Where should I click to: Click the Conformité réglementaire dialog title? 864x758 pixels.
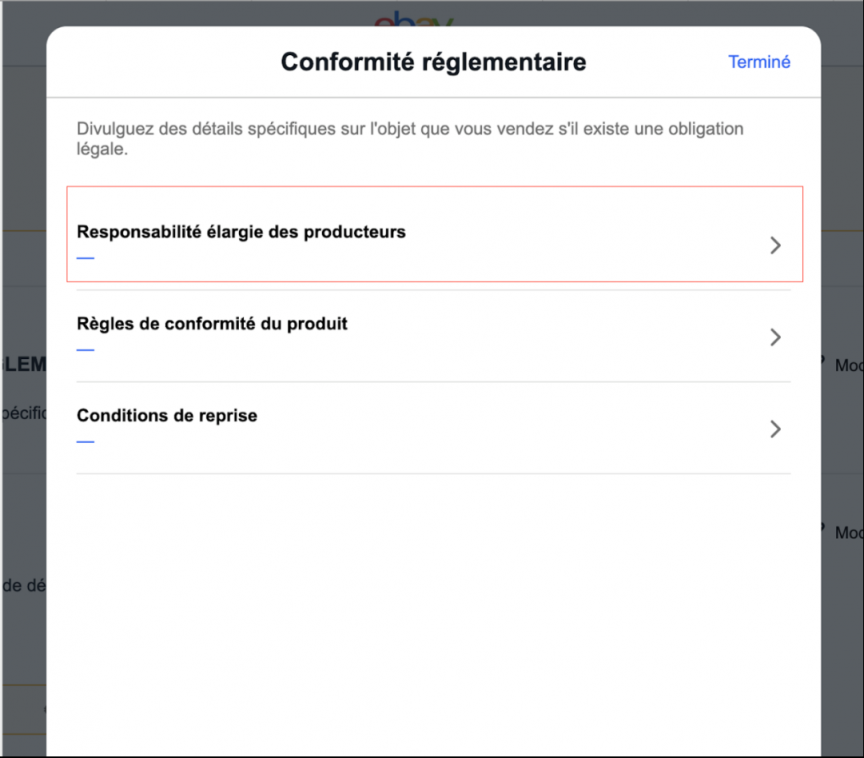pos(433,62)
